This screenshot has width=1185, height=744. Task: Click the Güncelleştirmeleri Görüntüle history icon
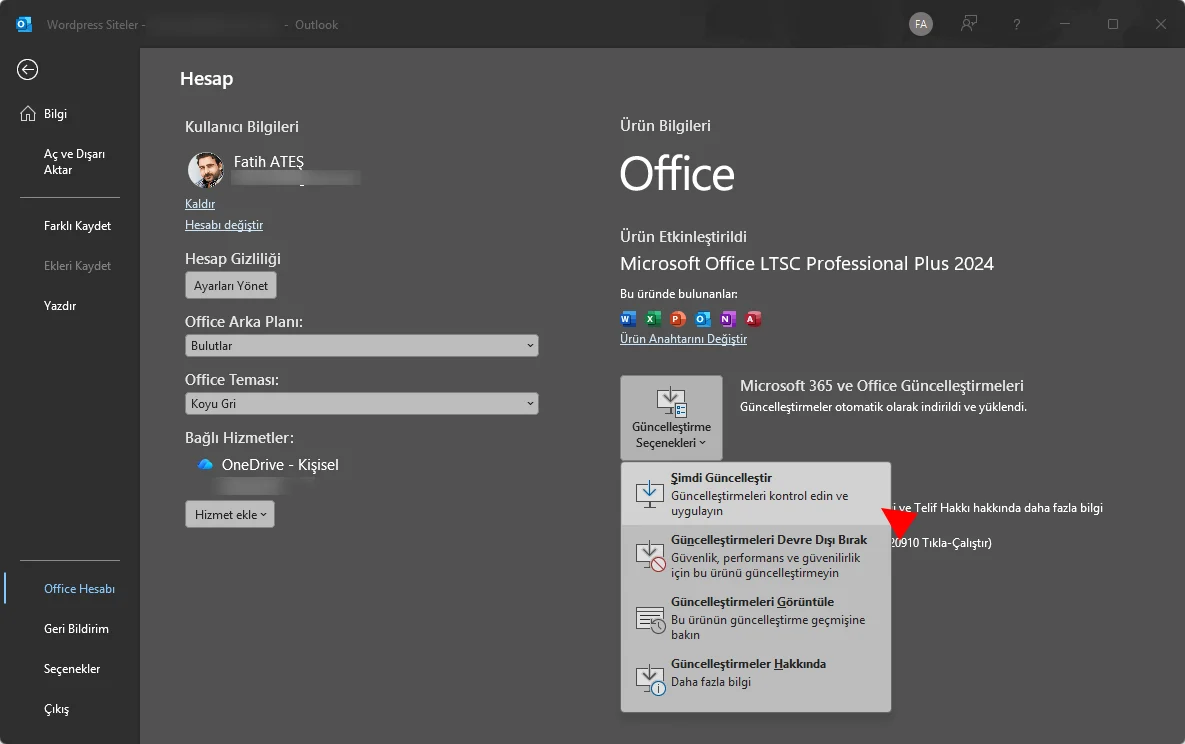tap(650, 619)
